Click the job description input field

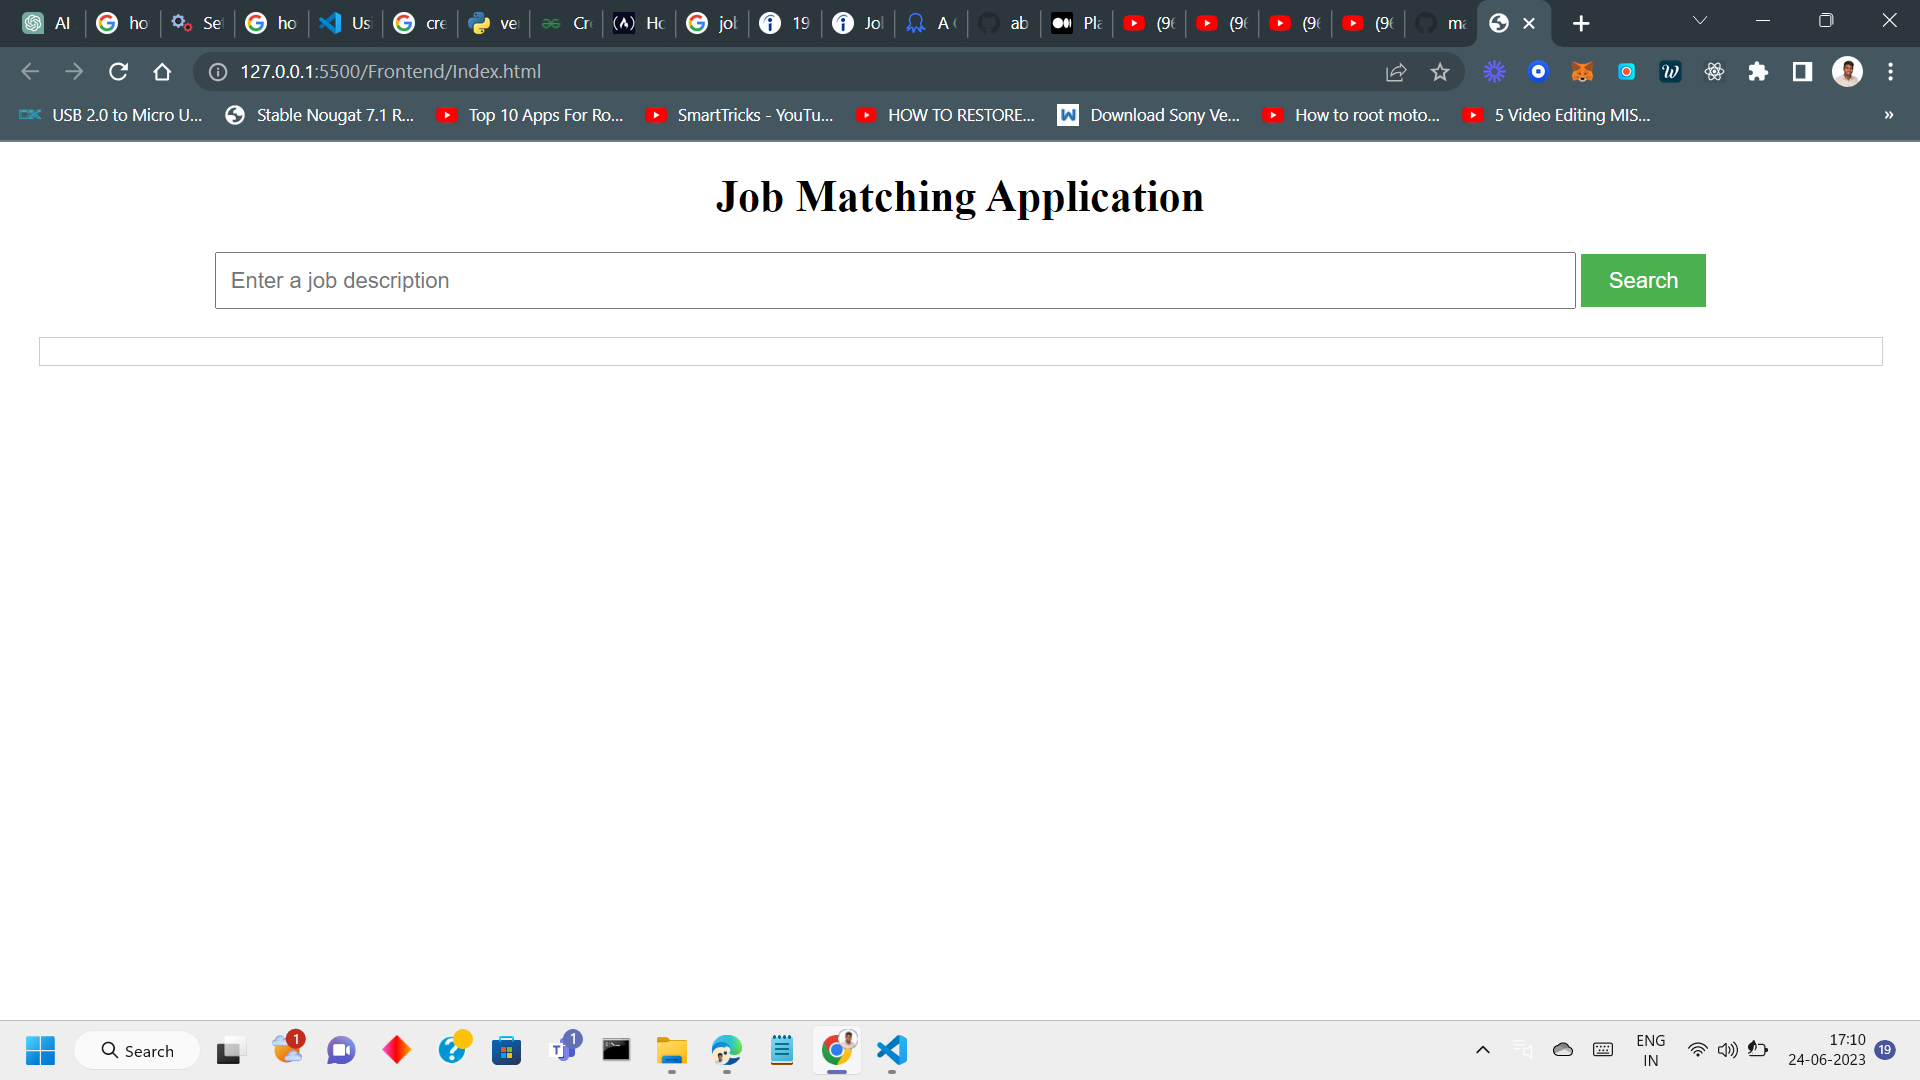(x=894, y=280)
